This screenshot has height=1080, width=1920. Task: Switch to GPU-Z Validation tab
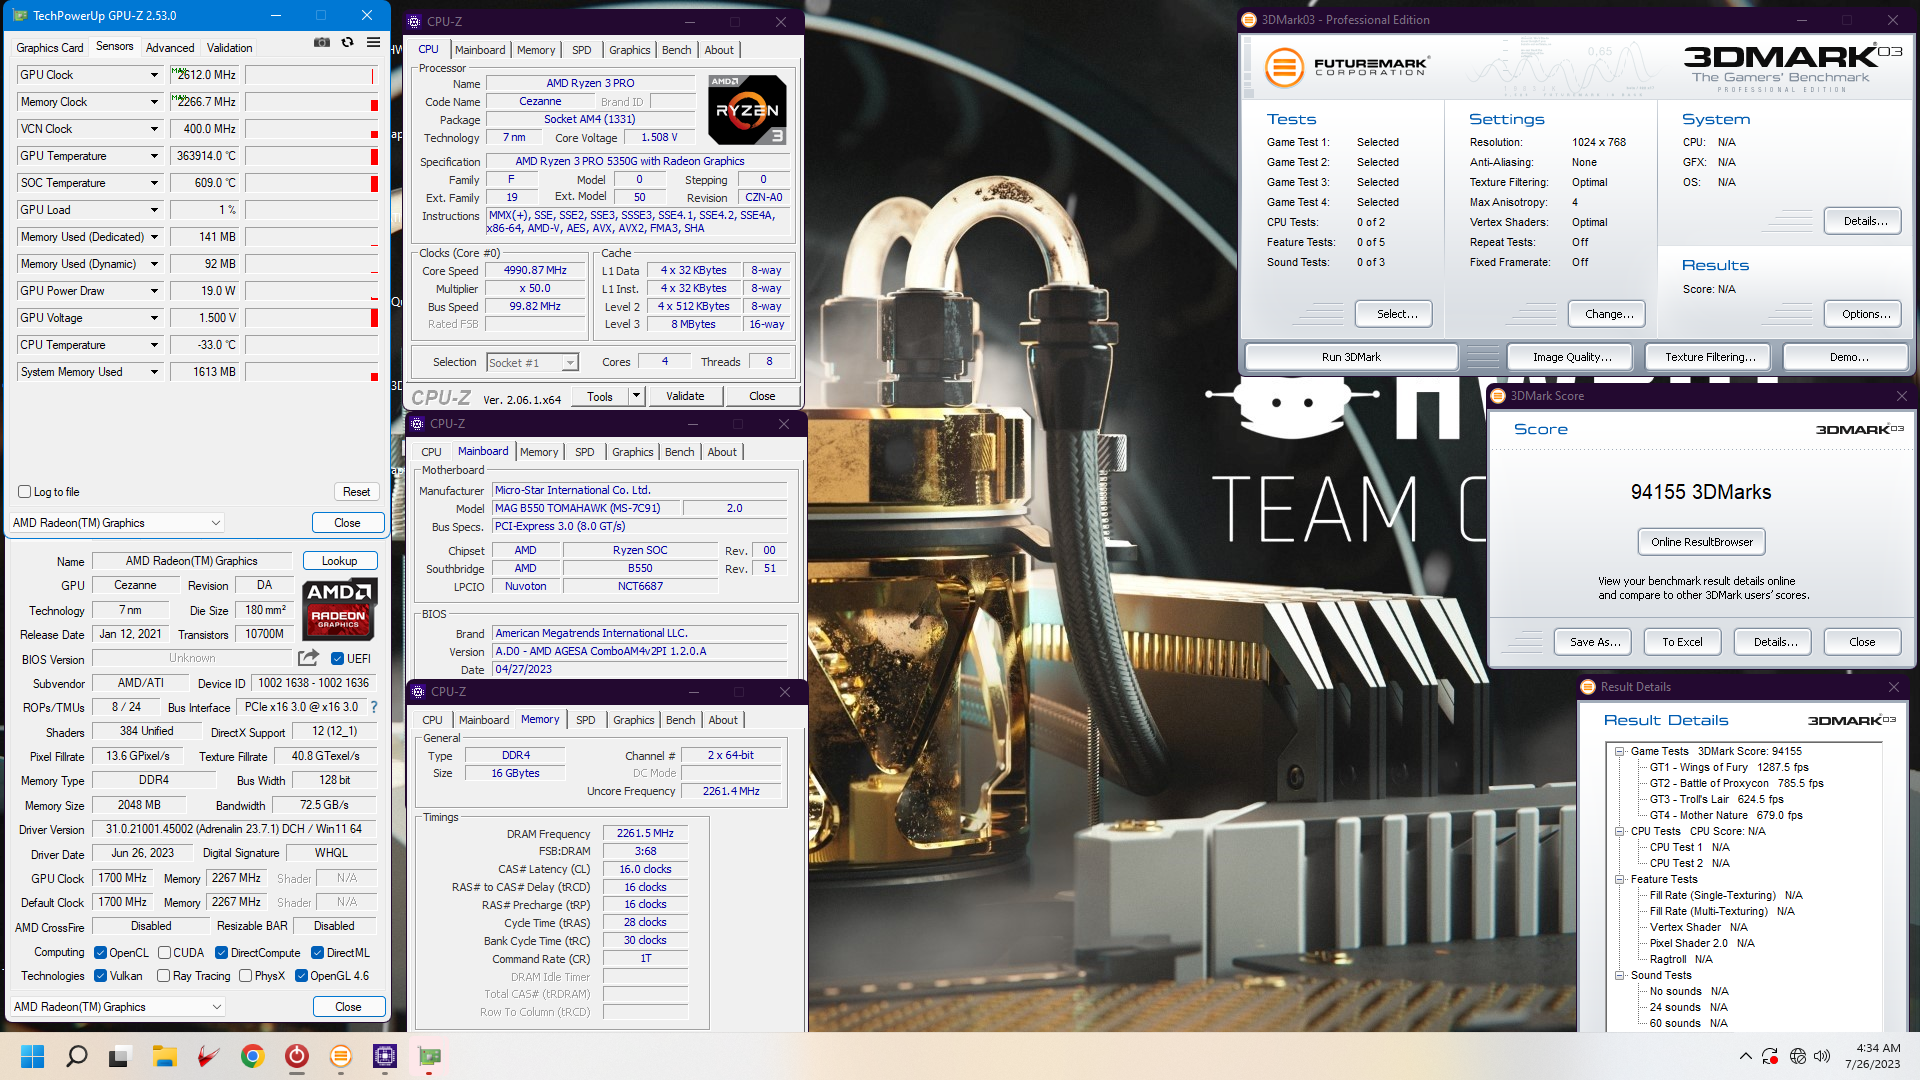pyautogui.click(x=229, y=48)
